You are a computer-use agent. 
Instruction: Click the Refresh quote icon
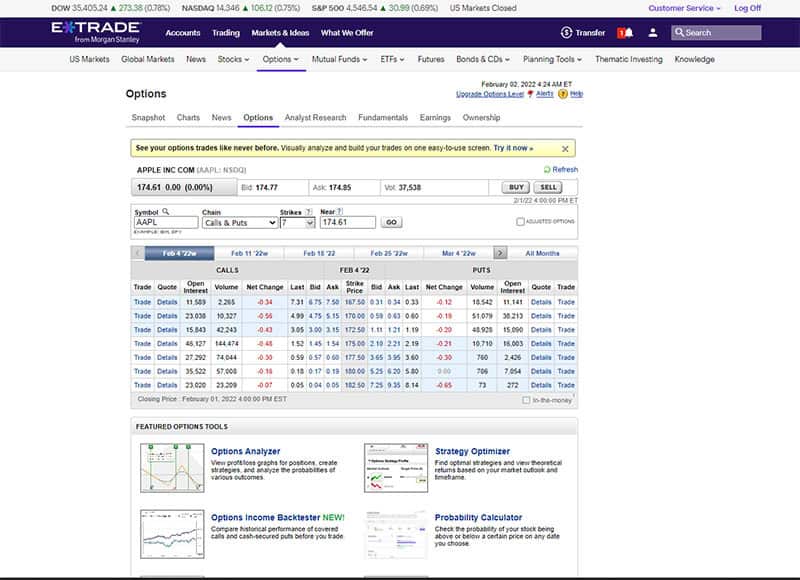tap(546, 169)
